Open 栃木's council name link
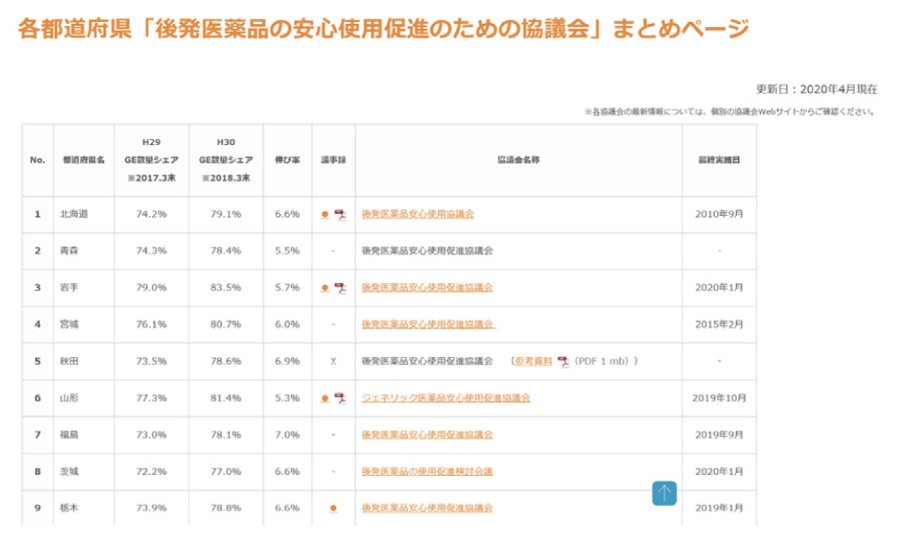 click(x=427, y=508)
